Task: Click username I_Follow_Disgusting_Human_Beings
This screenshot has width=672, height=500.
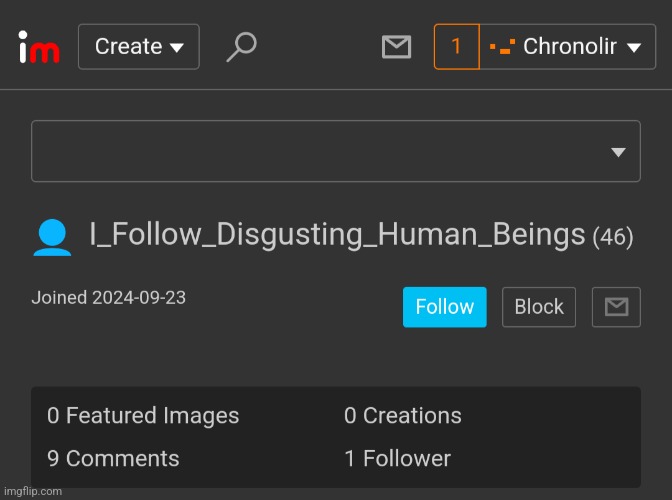Action: tap(337, 235)
